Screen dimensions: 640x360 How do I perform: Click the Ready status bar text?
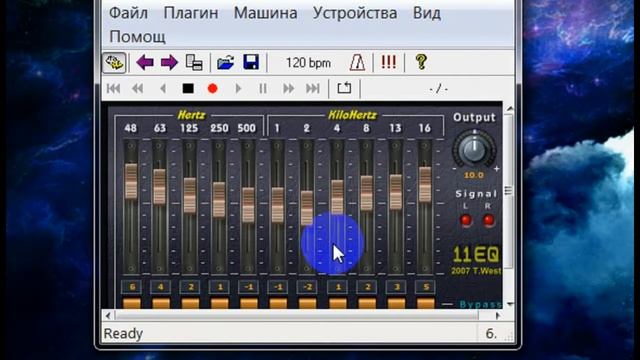tap(123, 334)
